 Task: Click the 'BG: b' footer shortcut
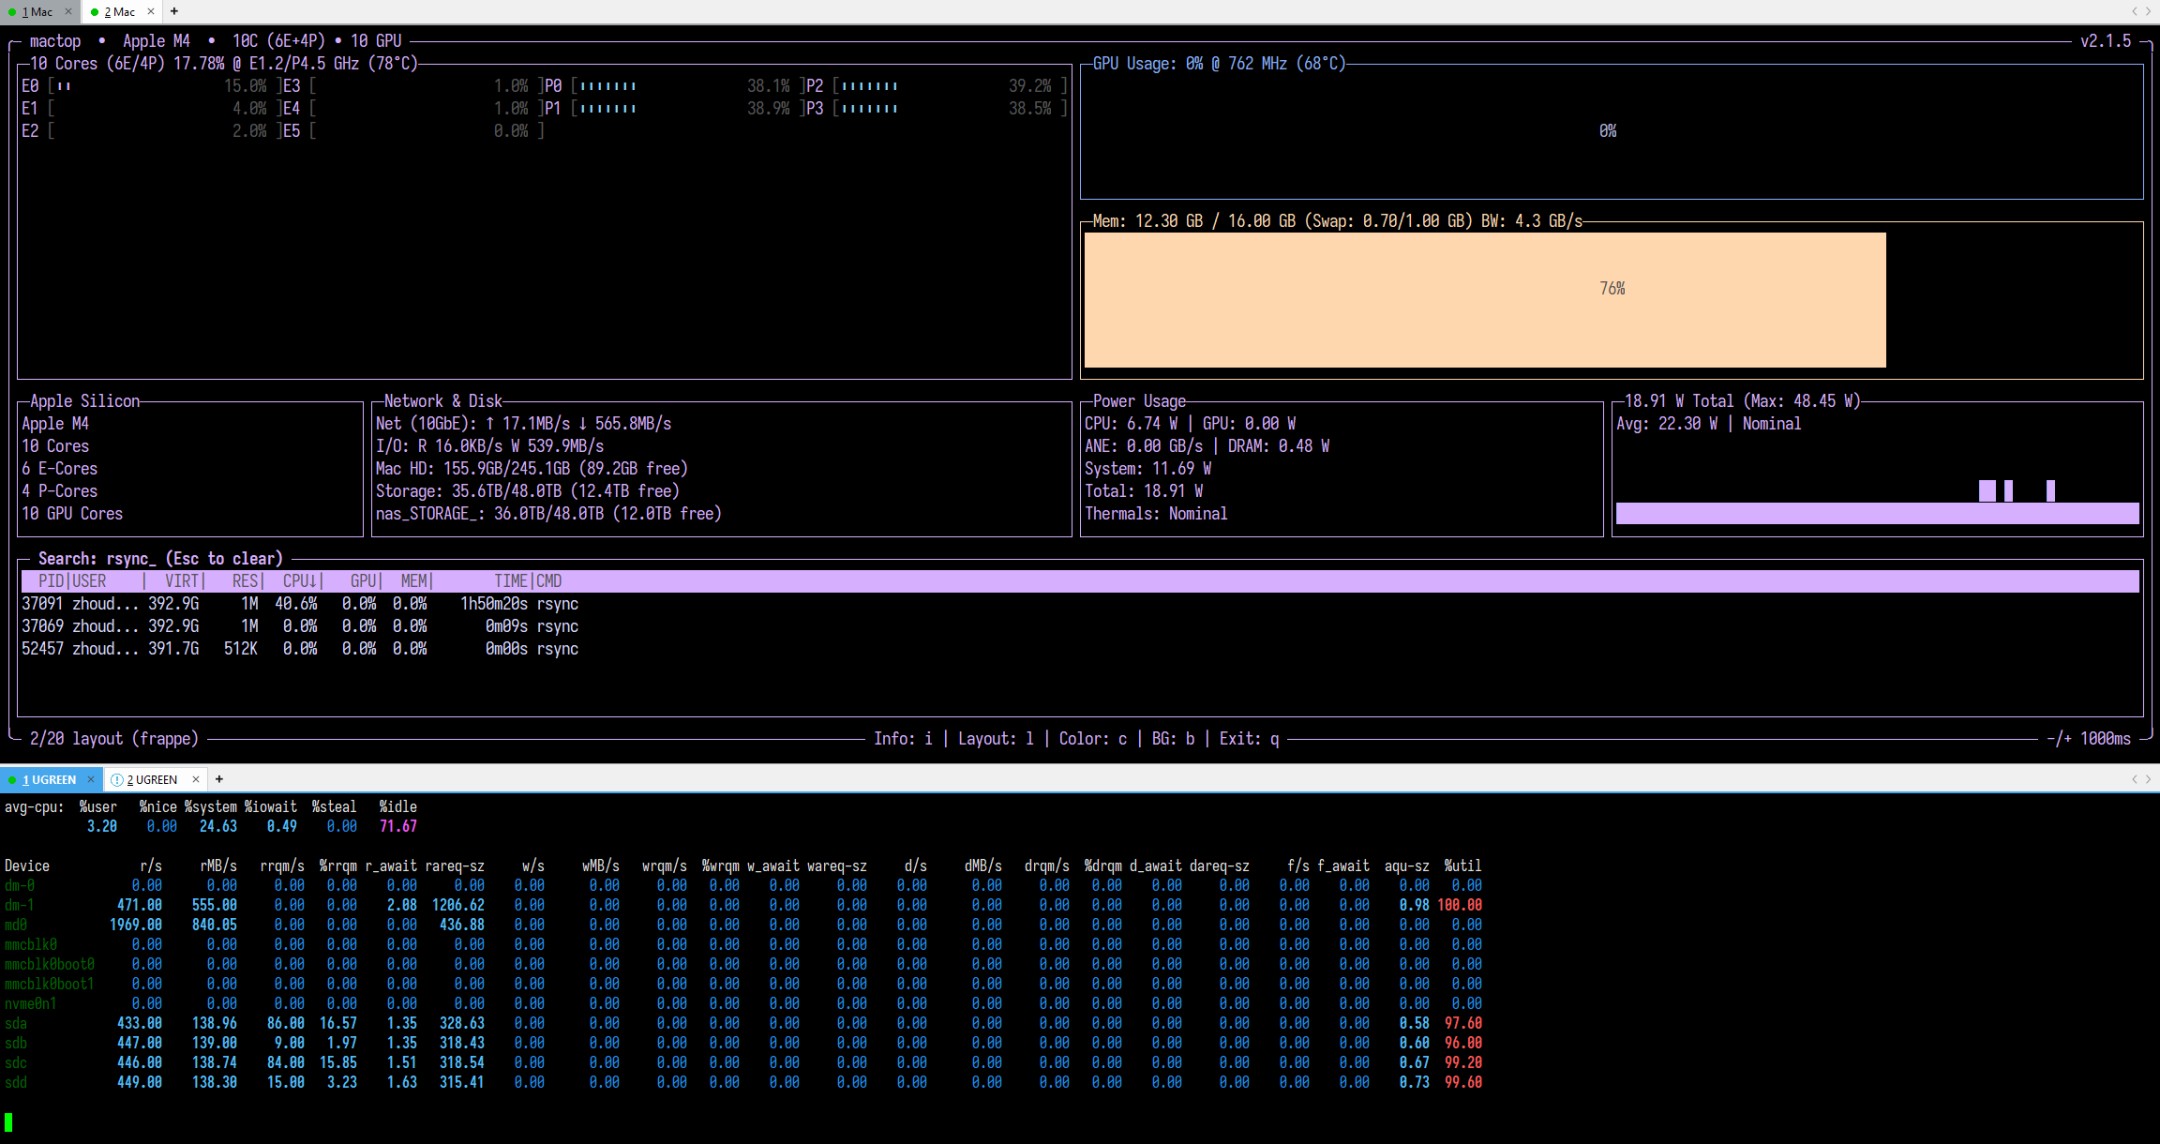(1173, 739)
